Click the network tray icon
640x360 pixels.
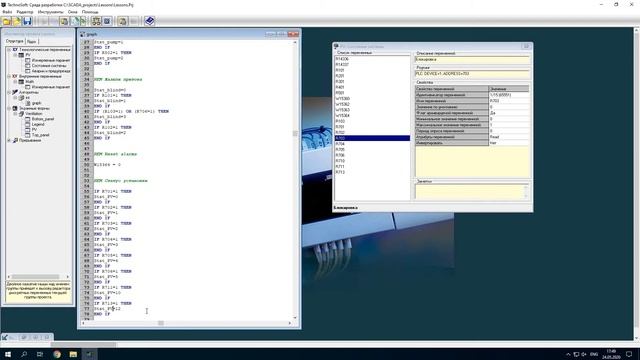(576, 354)
